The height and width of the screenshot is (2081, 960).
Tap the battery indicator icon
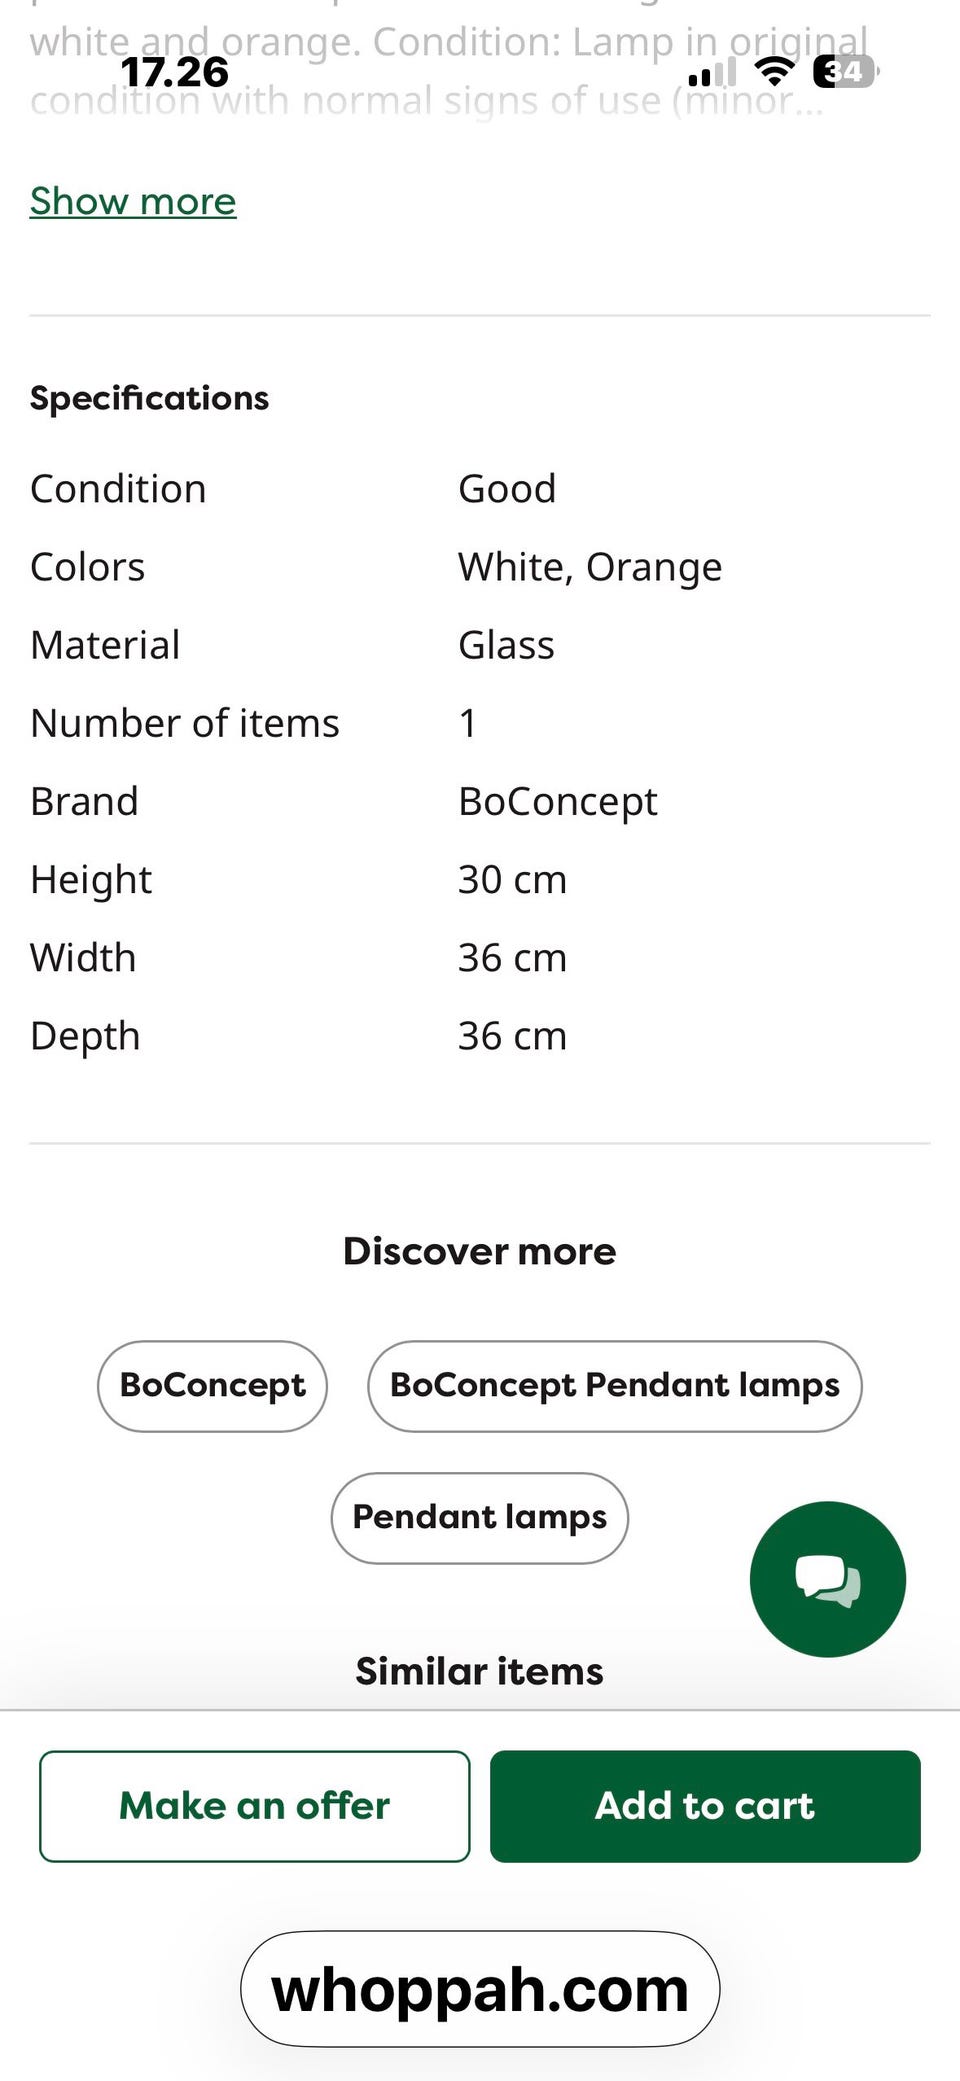click(x=845, y=71)
